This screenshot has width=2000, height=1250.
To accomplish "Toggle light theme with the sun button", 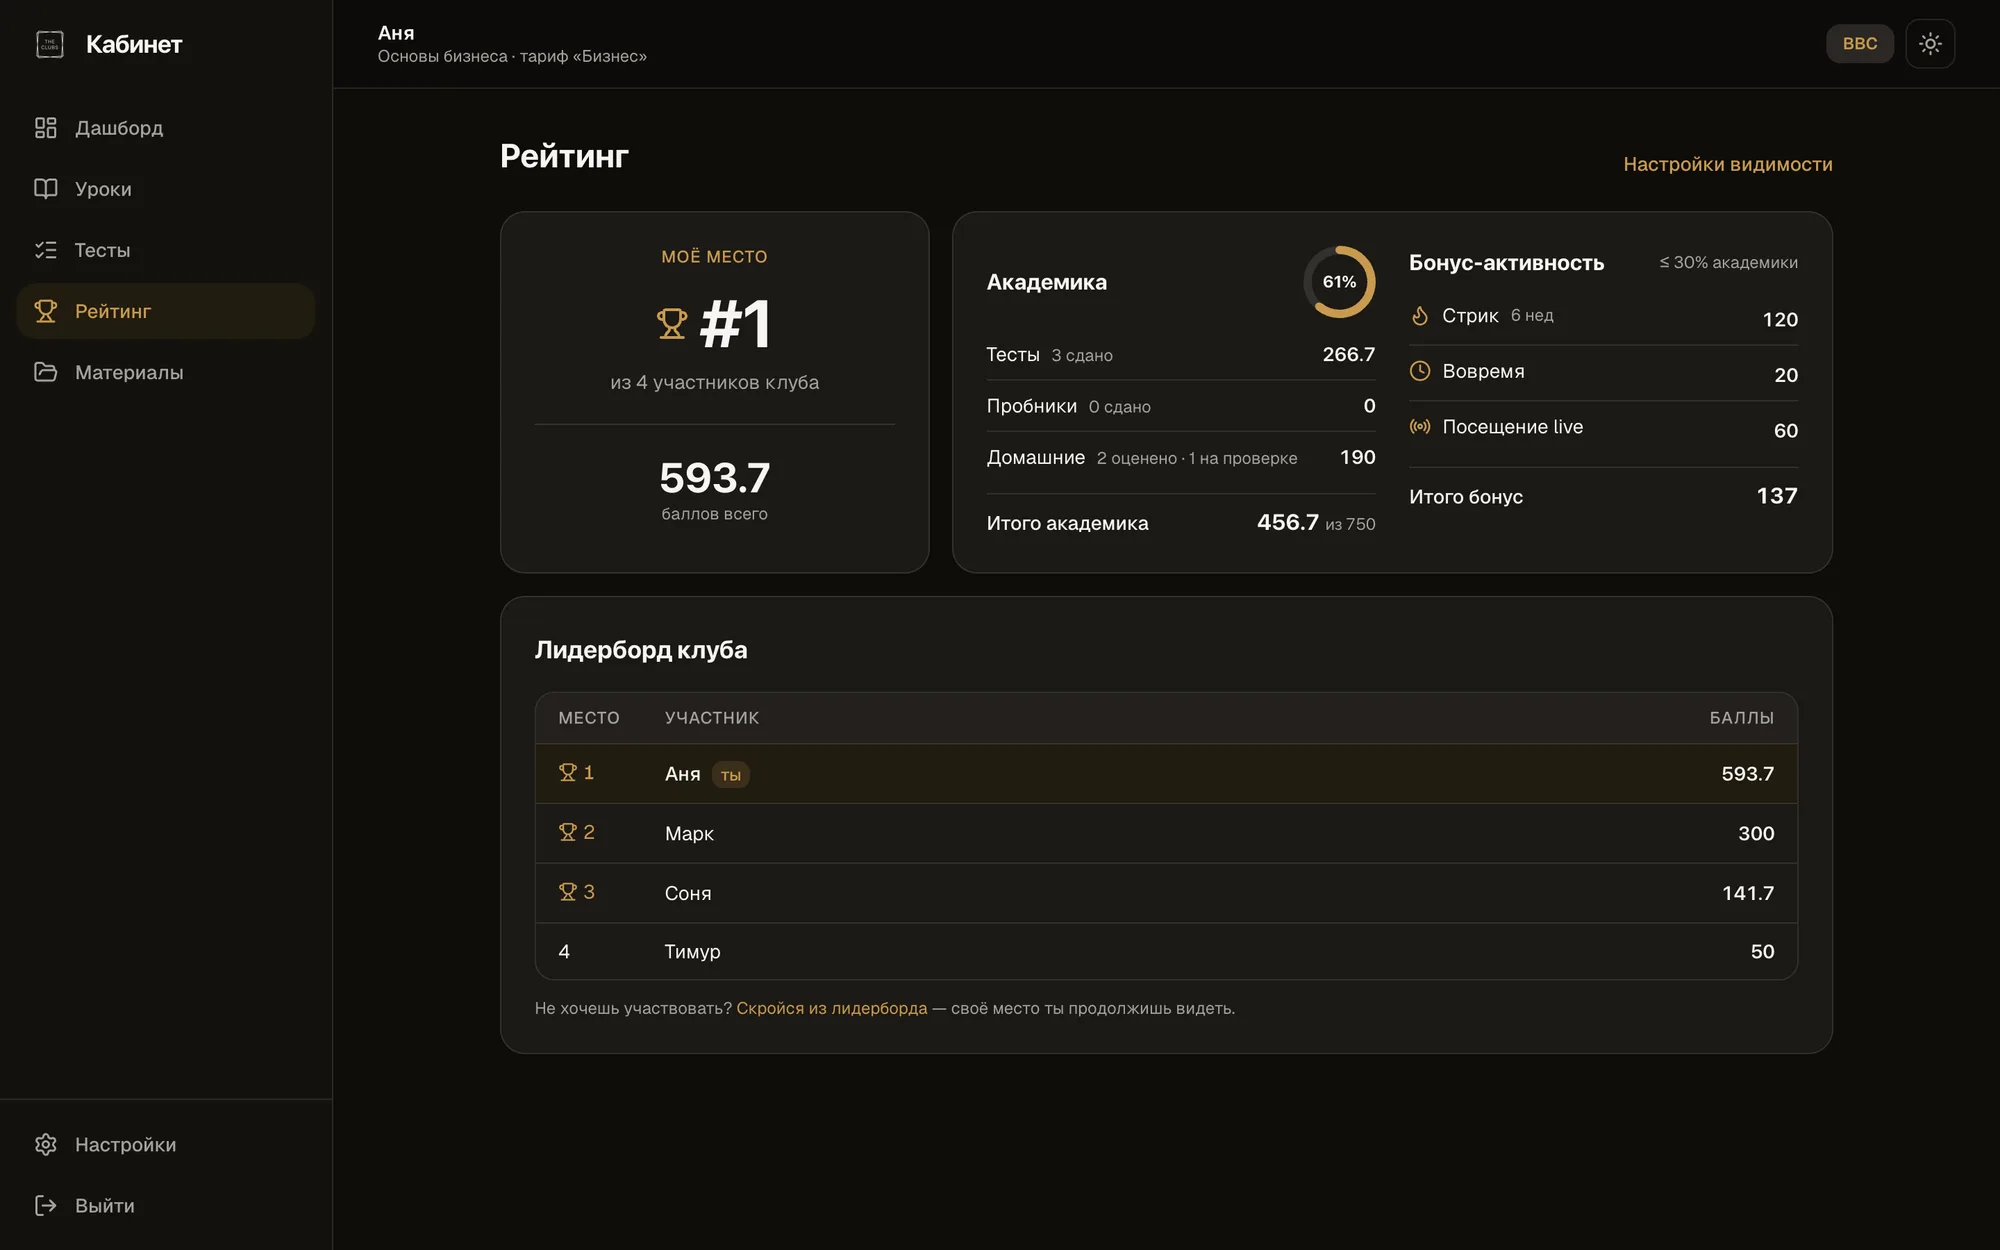I will [1930, 44].
